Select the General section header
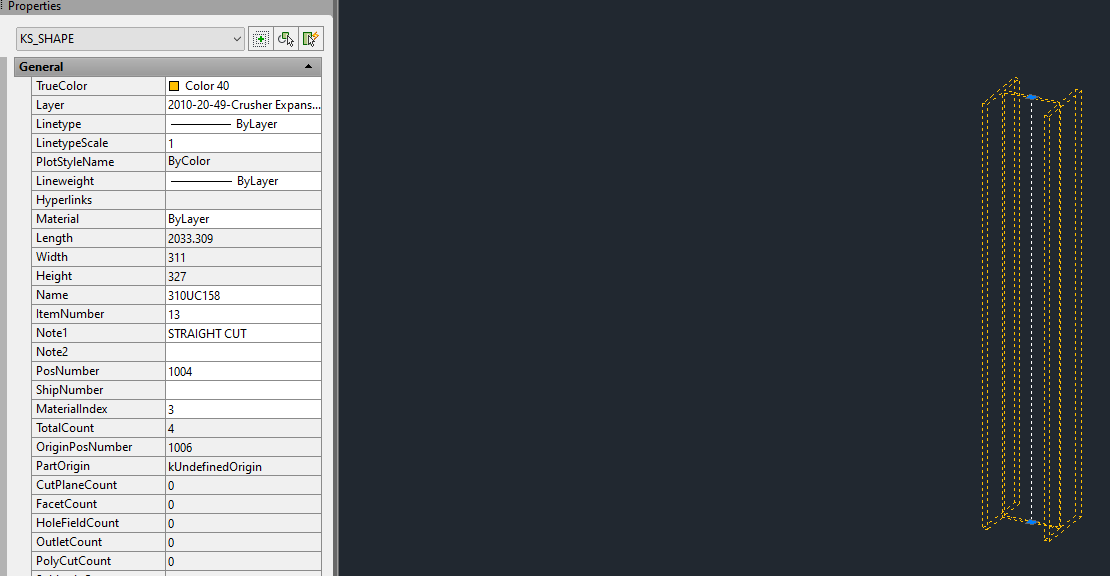Viewport: 1110px width, 576px height. tap(168, 67)
